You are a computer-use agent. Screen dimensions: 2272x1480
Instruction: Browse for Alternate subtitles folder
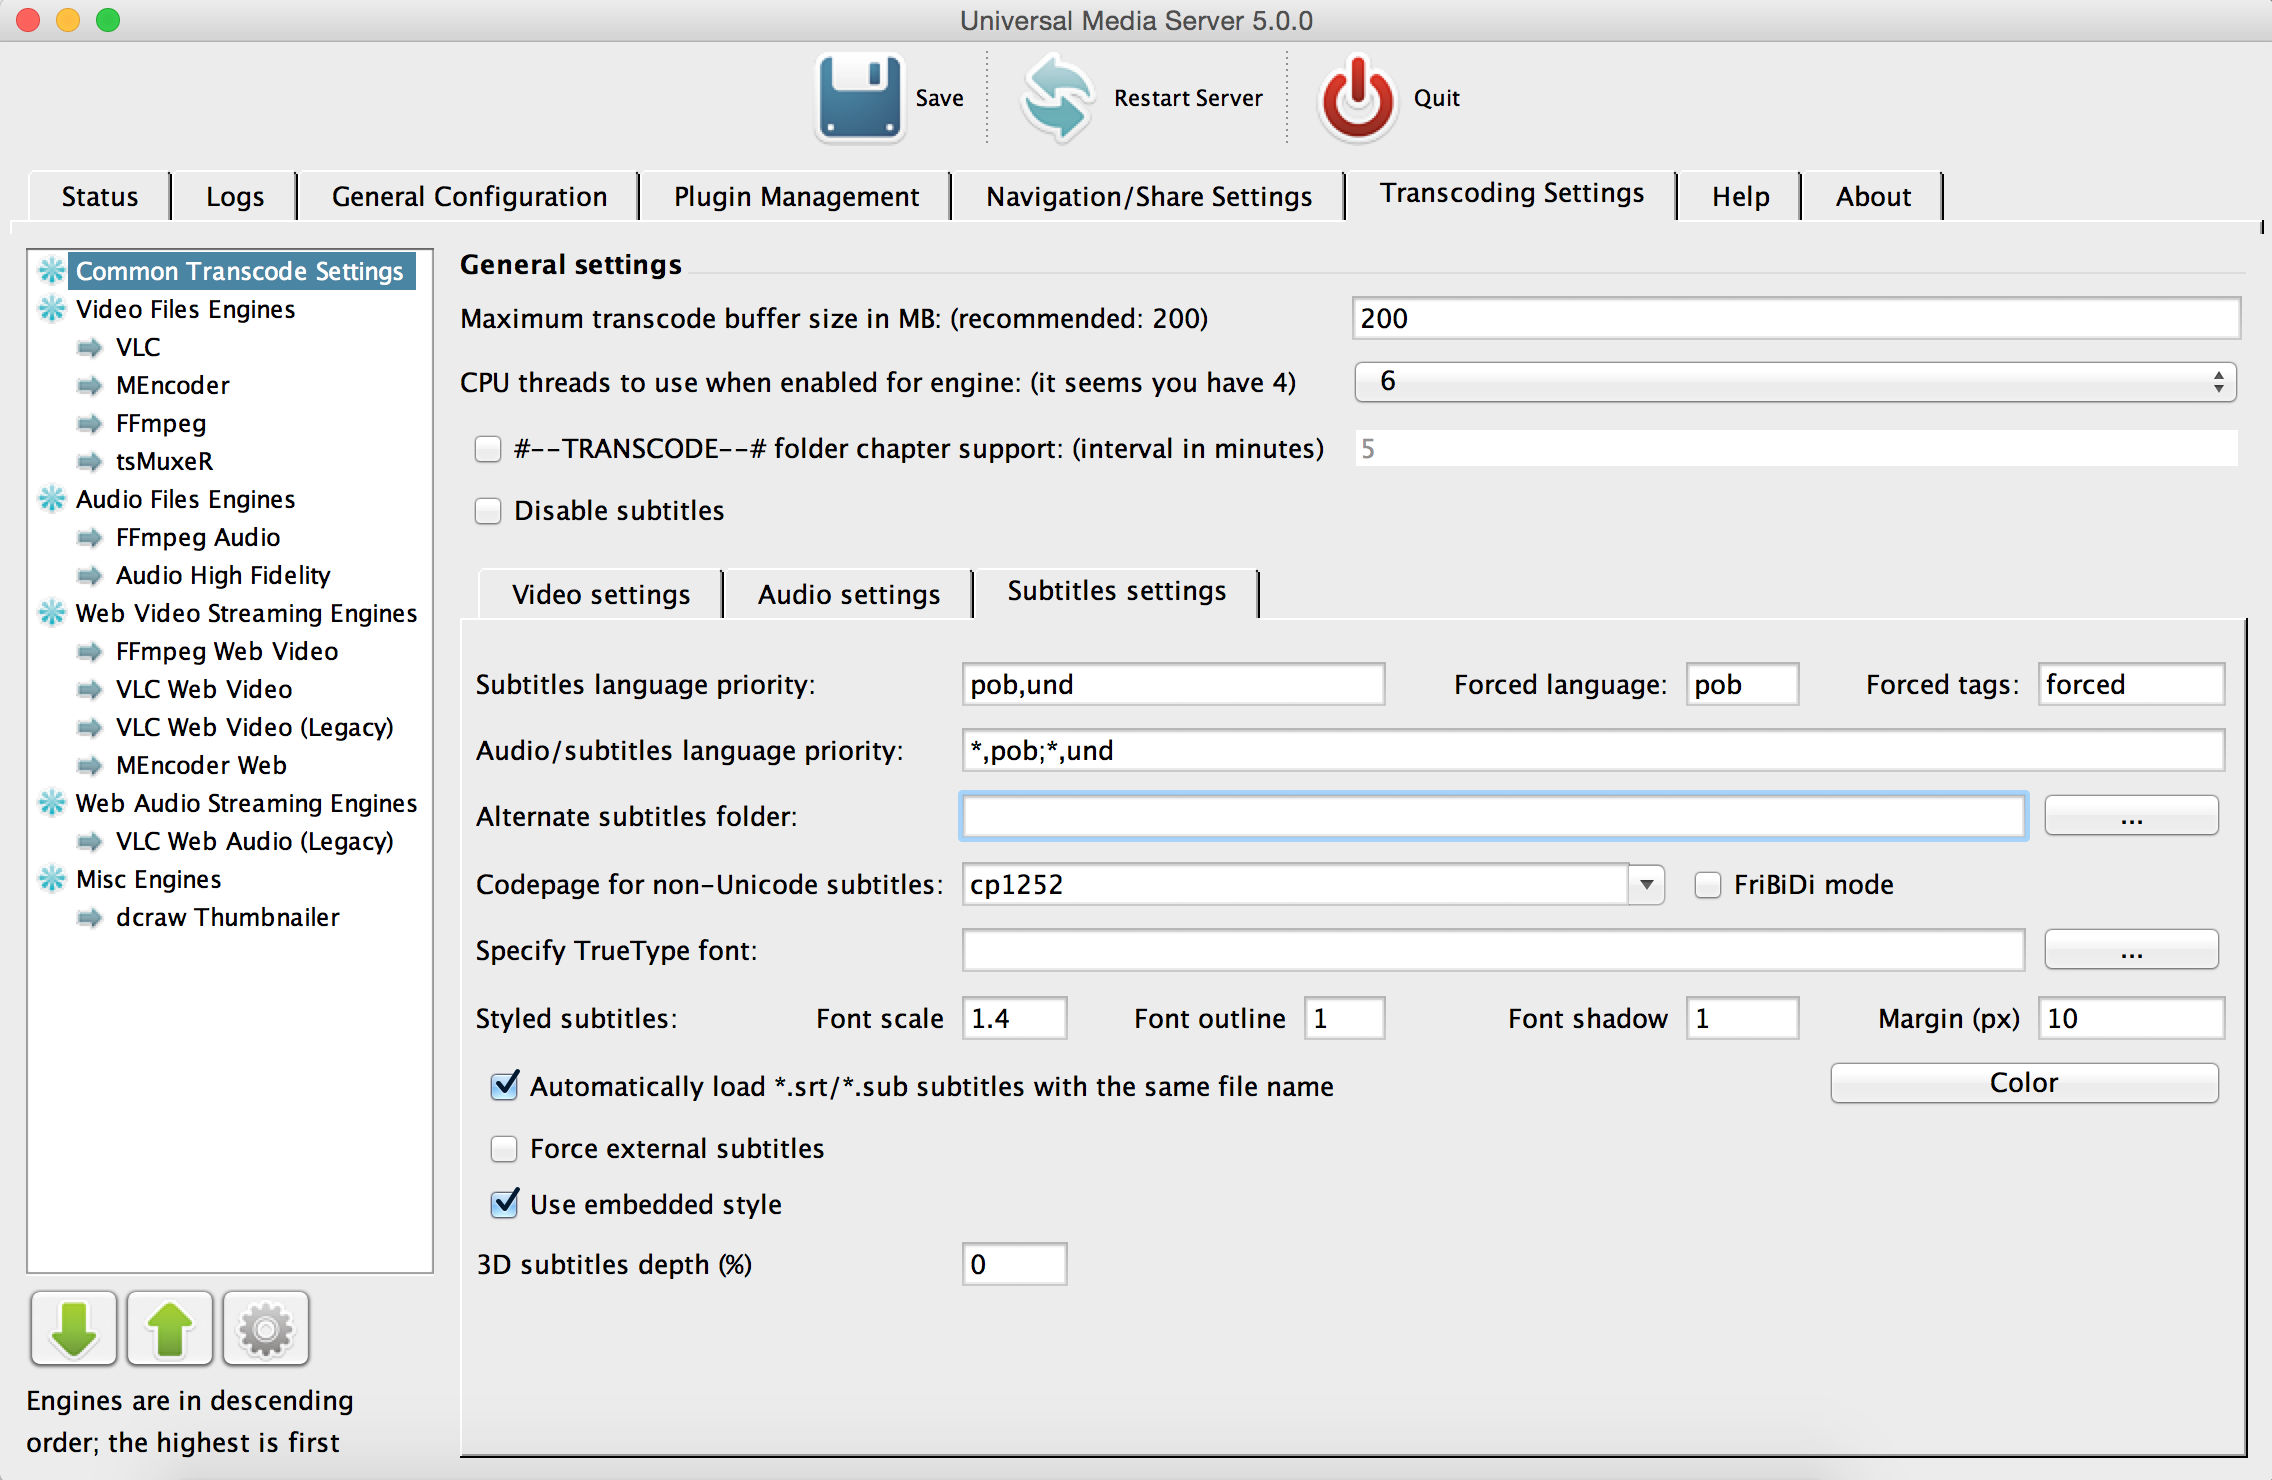click(x=2131, y=816)
